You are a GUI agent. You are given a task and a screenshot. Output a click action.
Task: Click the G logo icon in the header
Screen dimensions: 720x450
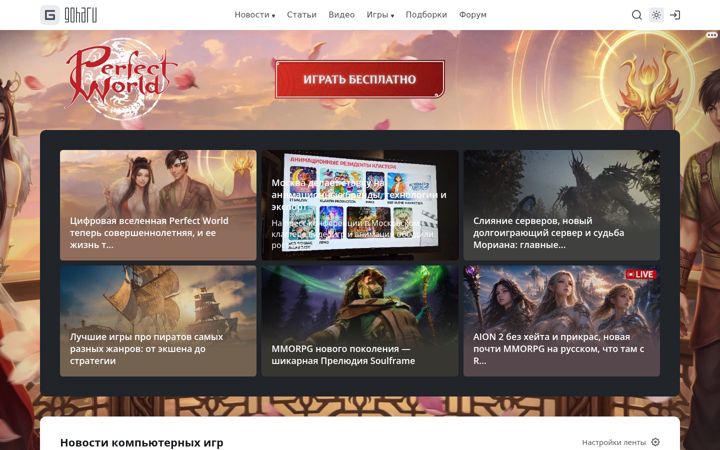click(50, 15)
